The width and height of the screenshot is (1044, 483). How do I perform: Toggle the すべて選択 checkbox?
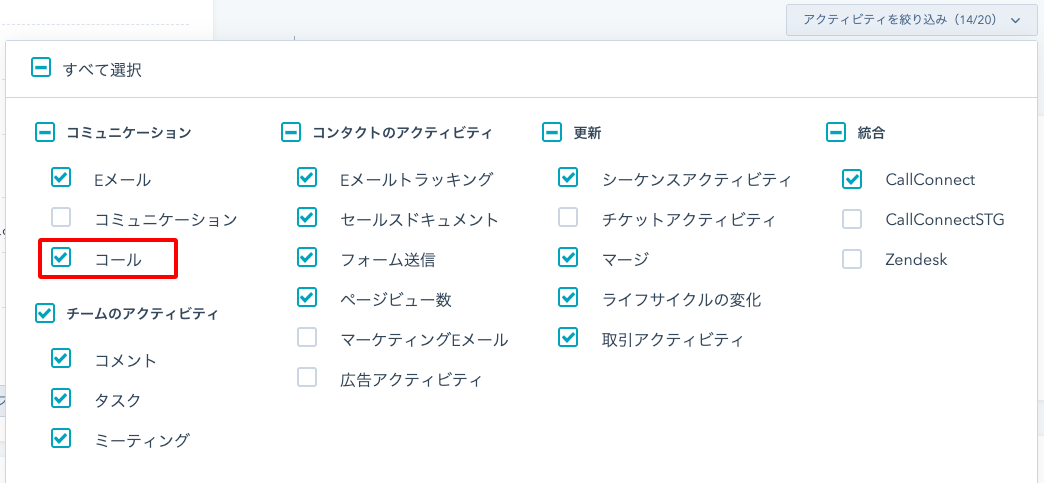click(41, 67)
